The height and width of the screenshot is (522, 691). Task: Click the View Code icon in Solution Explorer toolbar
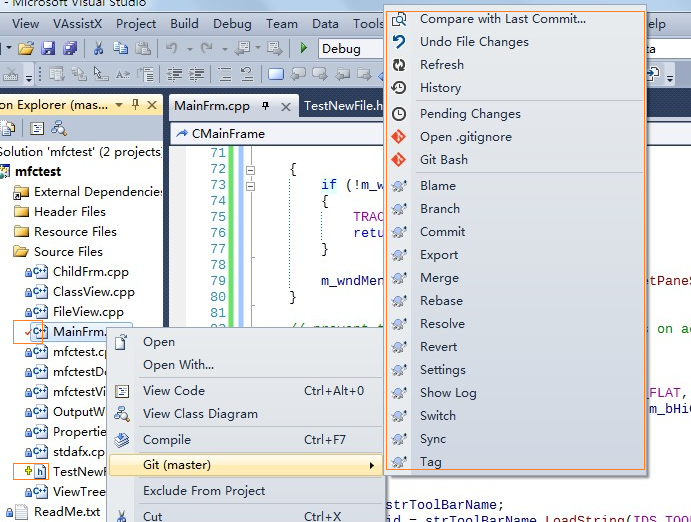click(37, 129)
